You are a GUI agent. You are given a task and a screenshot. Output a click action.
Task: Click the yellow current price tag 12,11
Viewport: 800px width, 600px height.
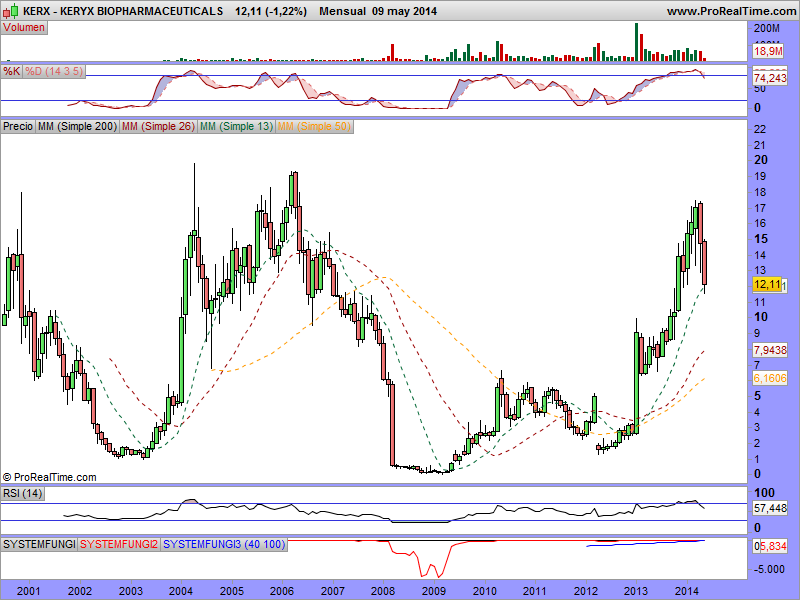tap(767, 284)
